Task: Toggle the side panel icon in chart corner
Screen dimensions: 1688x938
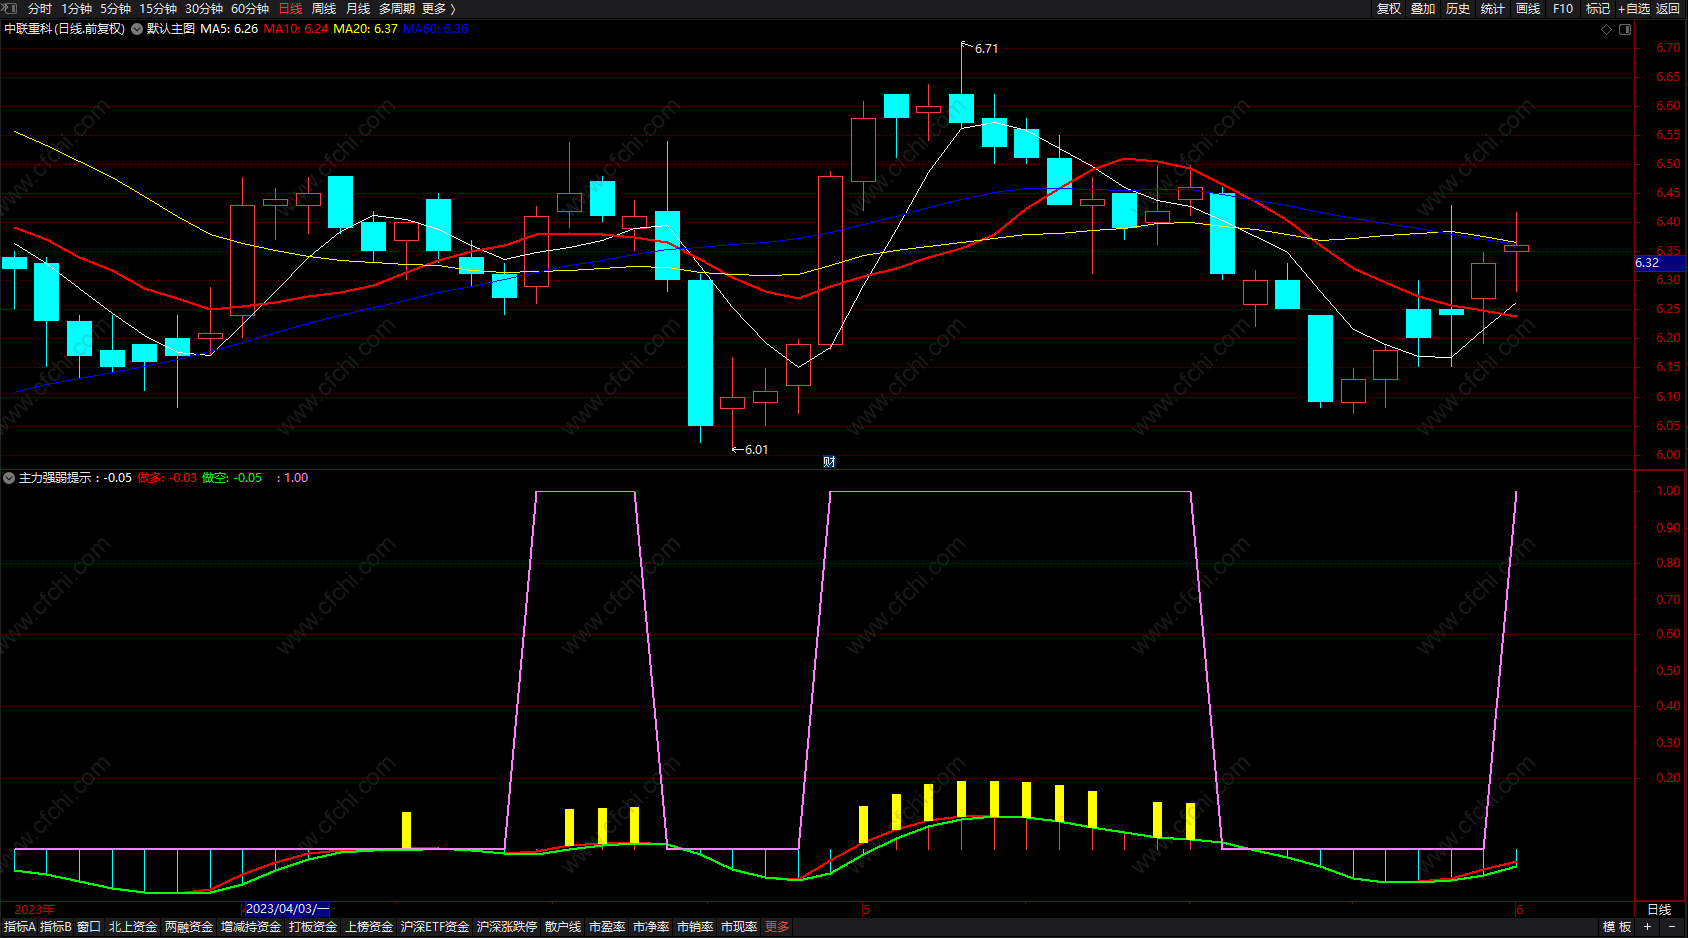Action: pyautogui.click(x=1625, y=29)
